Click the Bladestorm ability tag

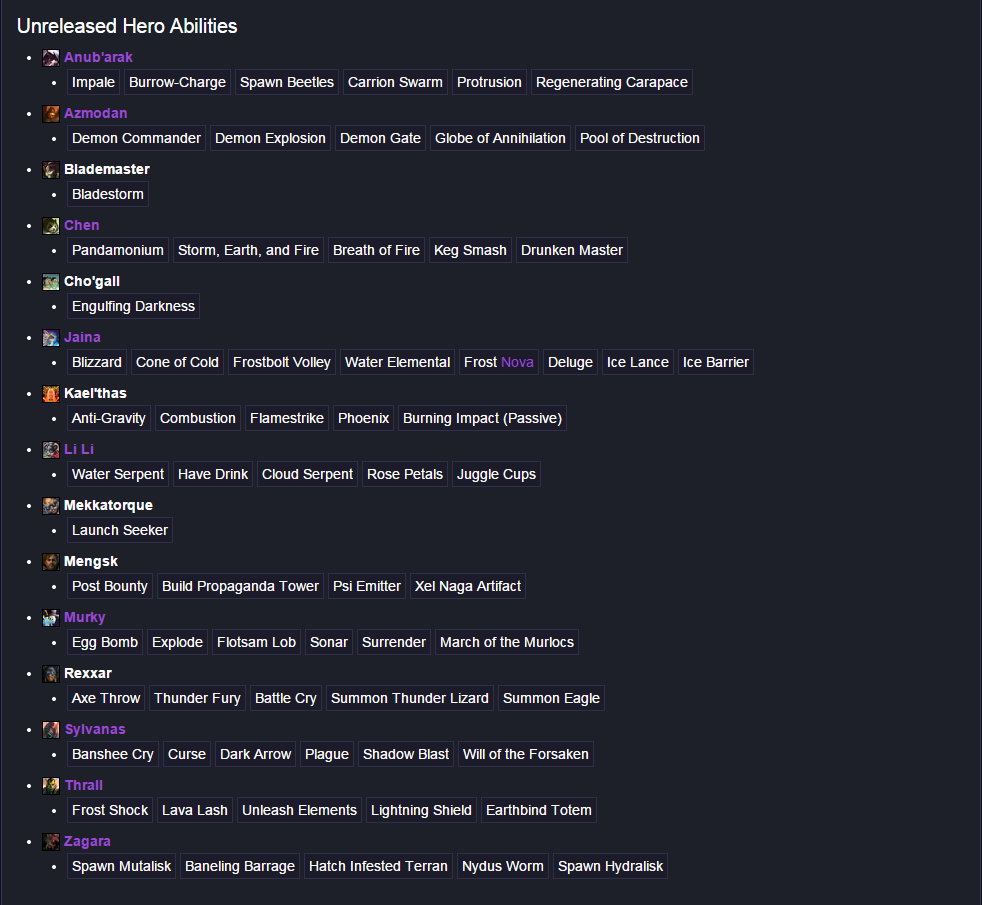108,194
